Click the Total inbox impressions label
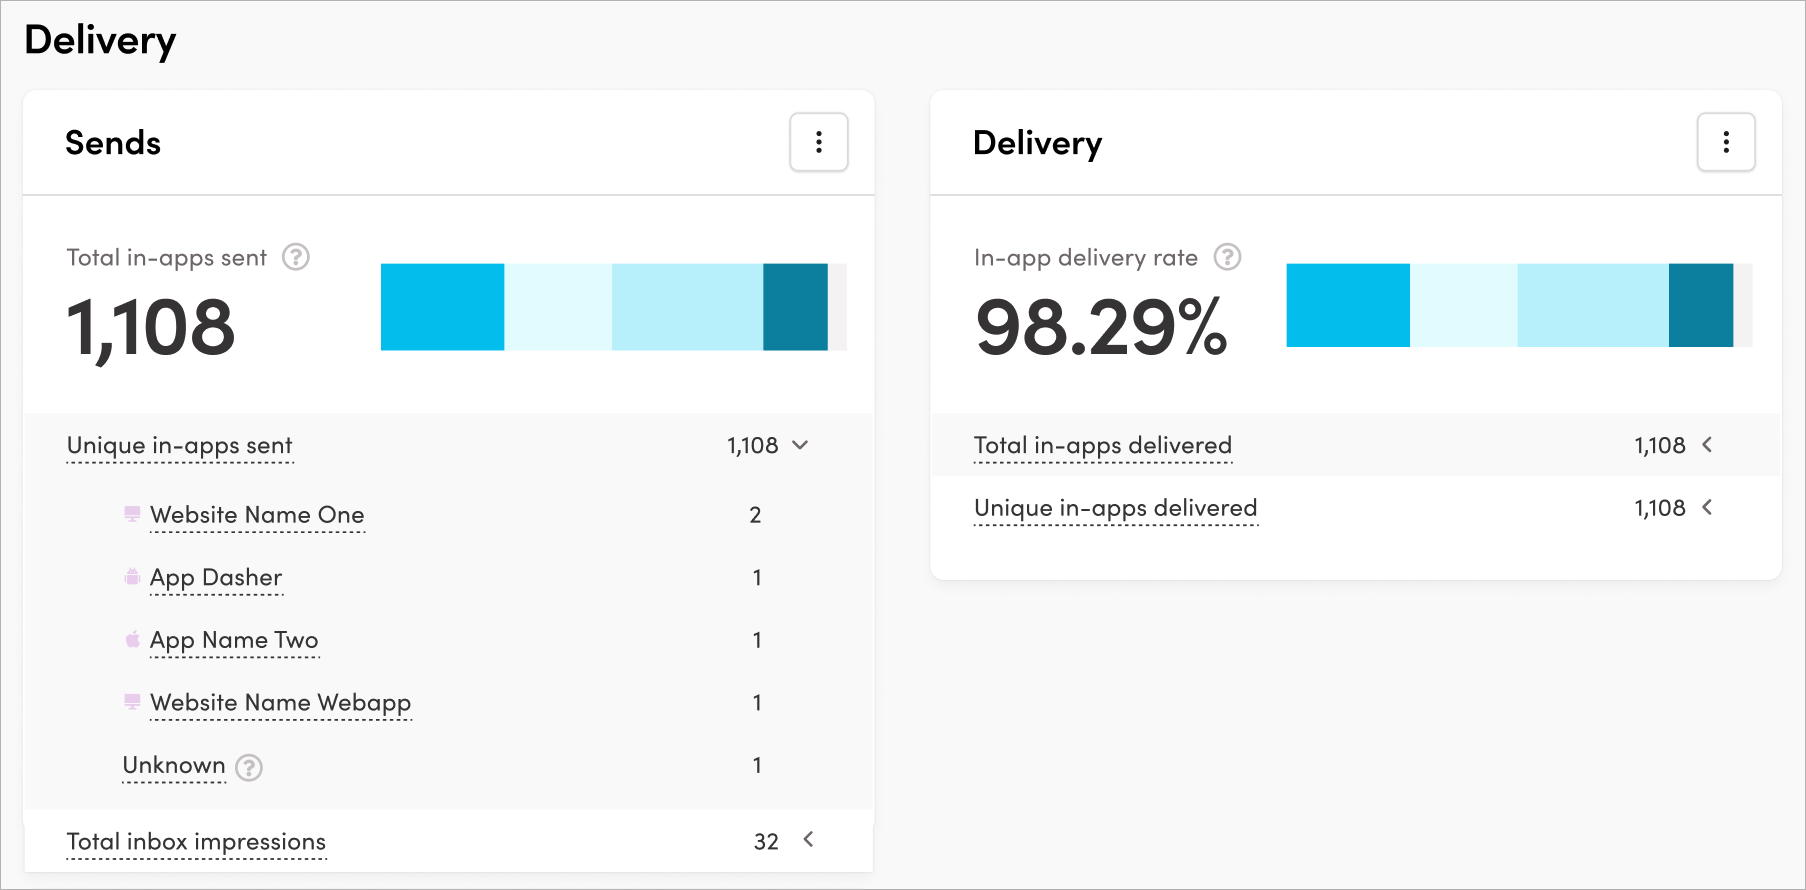The image size is (1806, 890). [196, 842]
